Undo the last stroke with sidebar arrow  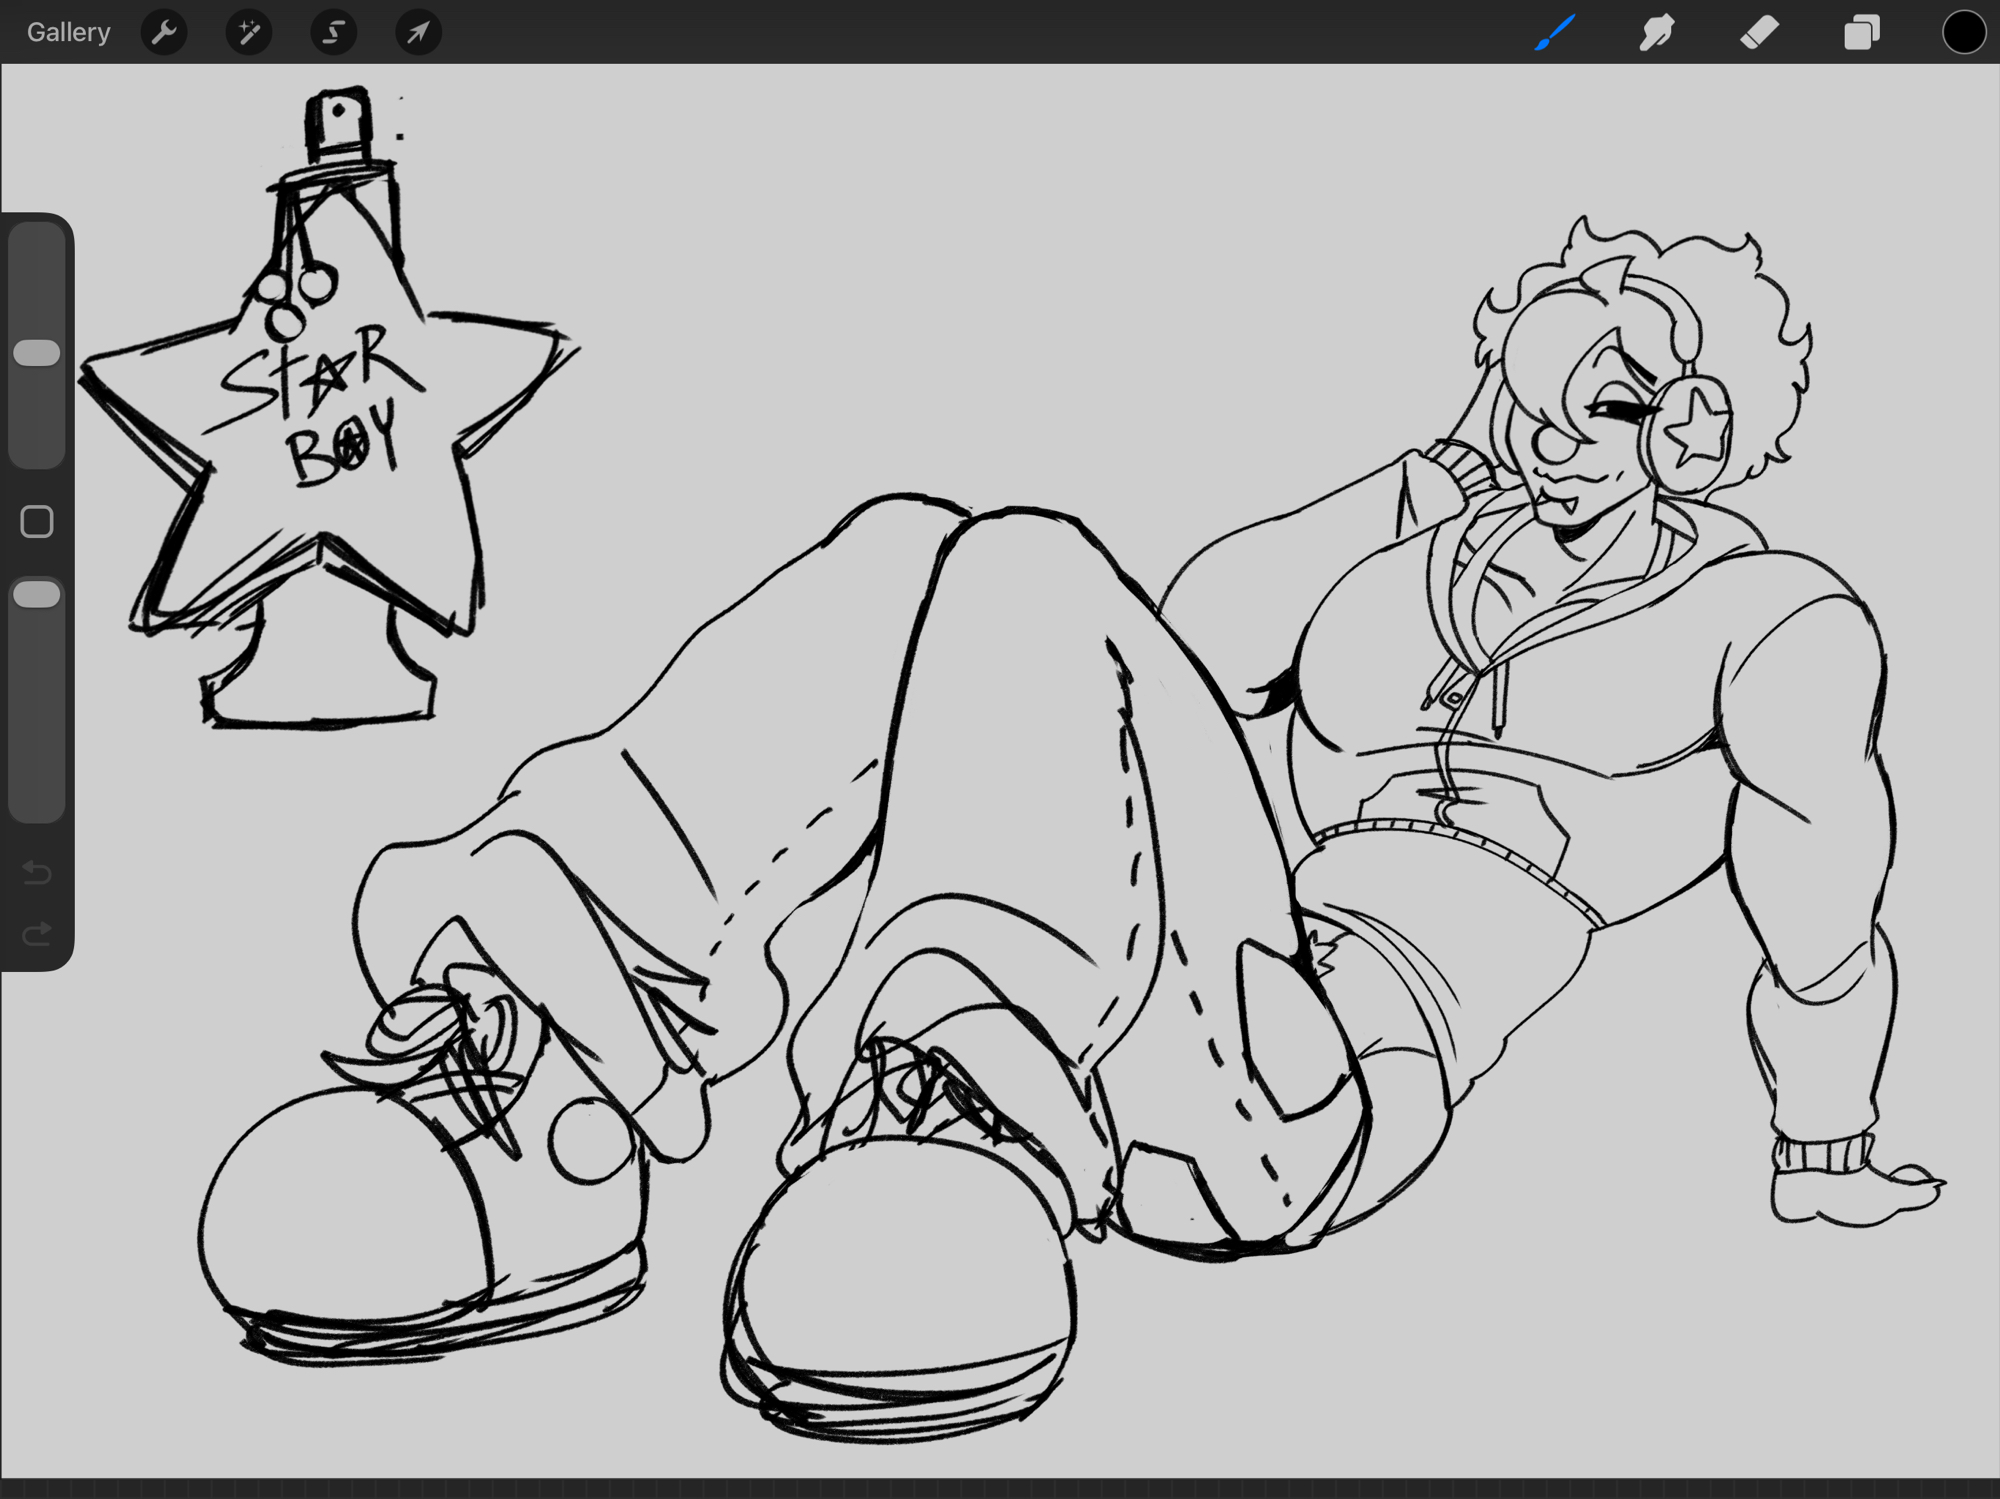tap(37, 873)
